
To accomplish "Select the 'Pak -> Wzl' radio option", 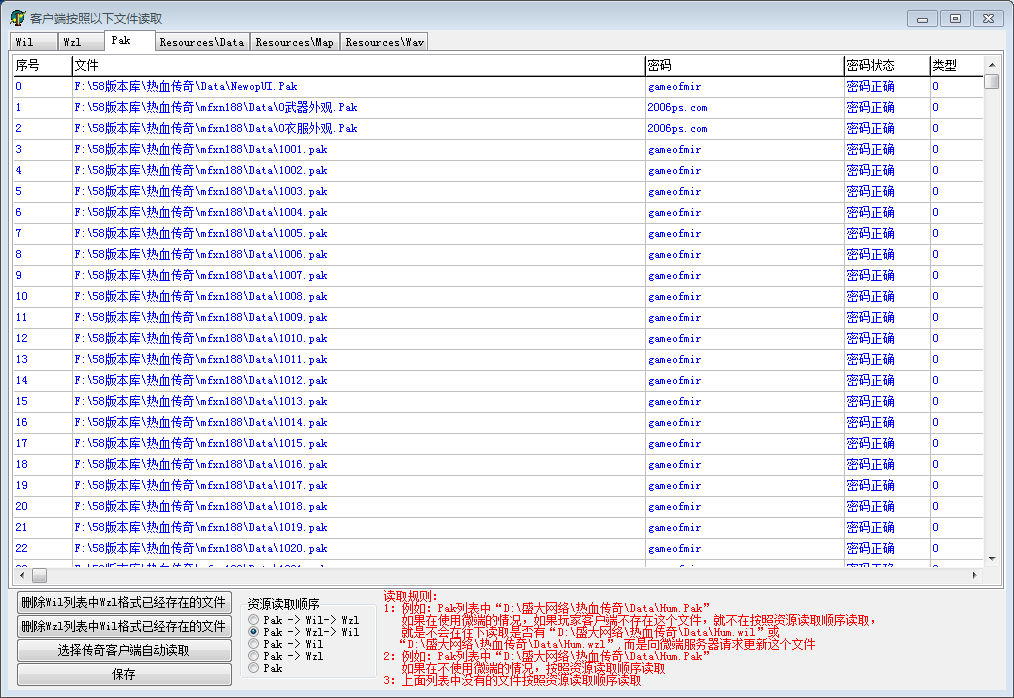I will pos(254,656).
